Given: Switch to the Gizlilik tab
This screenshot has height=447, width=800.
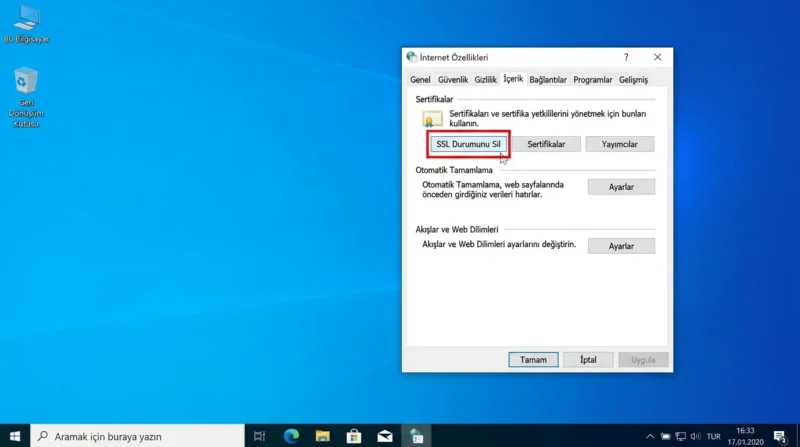Looking at the screenshot, I should (485, 80).
